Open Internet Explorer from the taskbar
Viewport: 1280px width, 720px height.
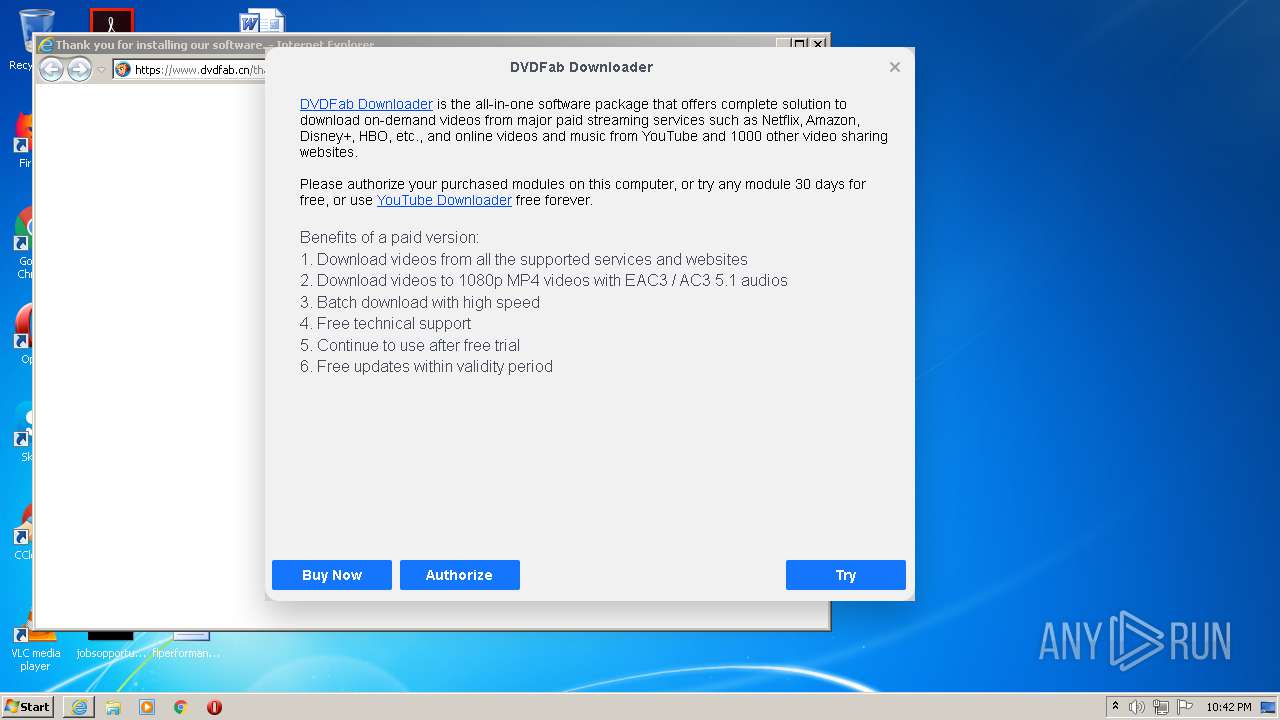point(79,707)
